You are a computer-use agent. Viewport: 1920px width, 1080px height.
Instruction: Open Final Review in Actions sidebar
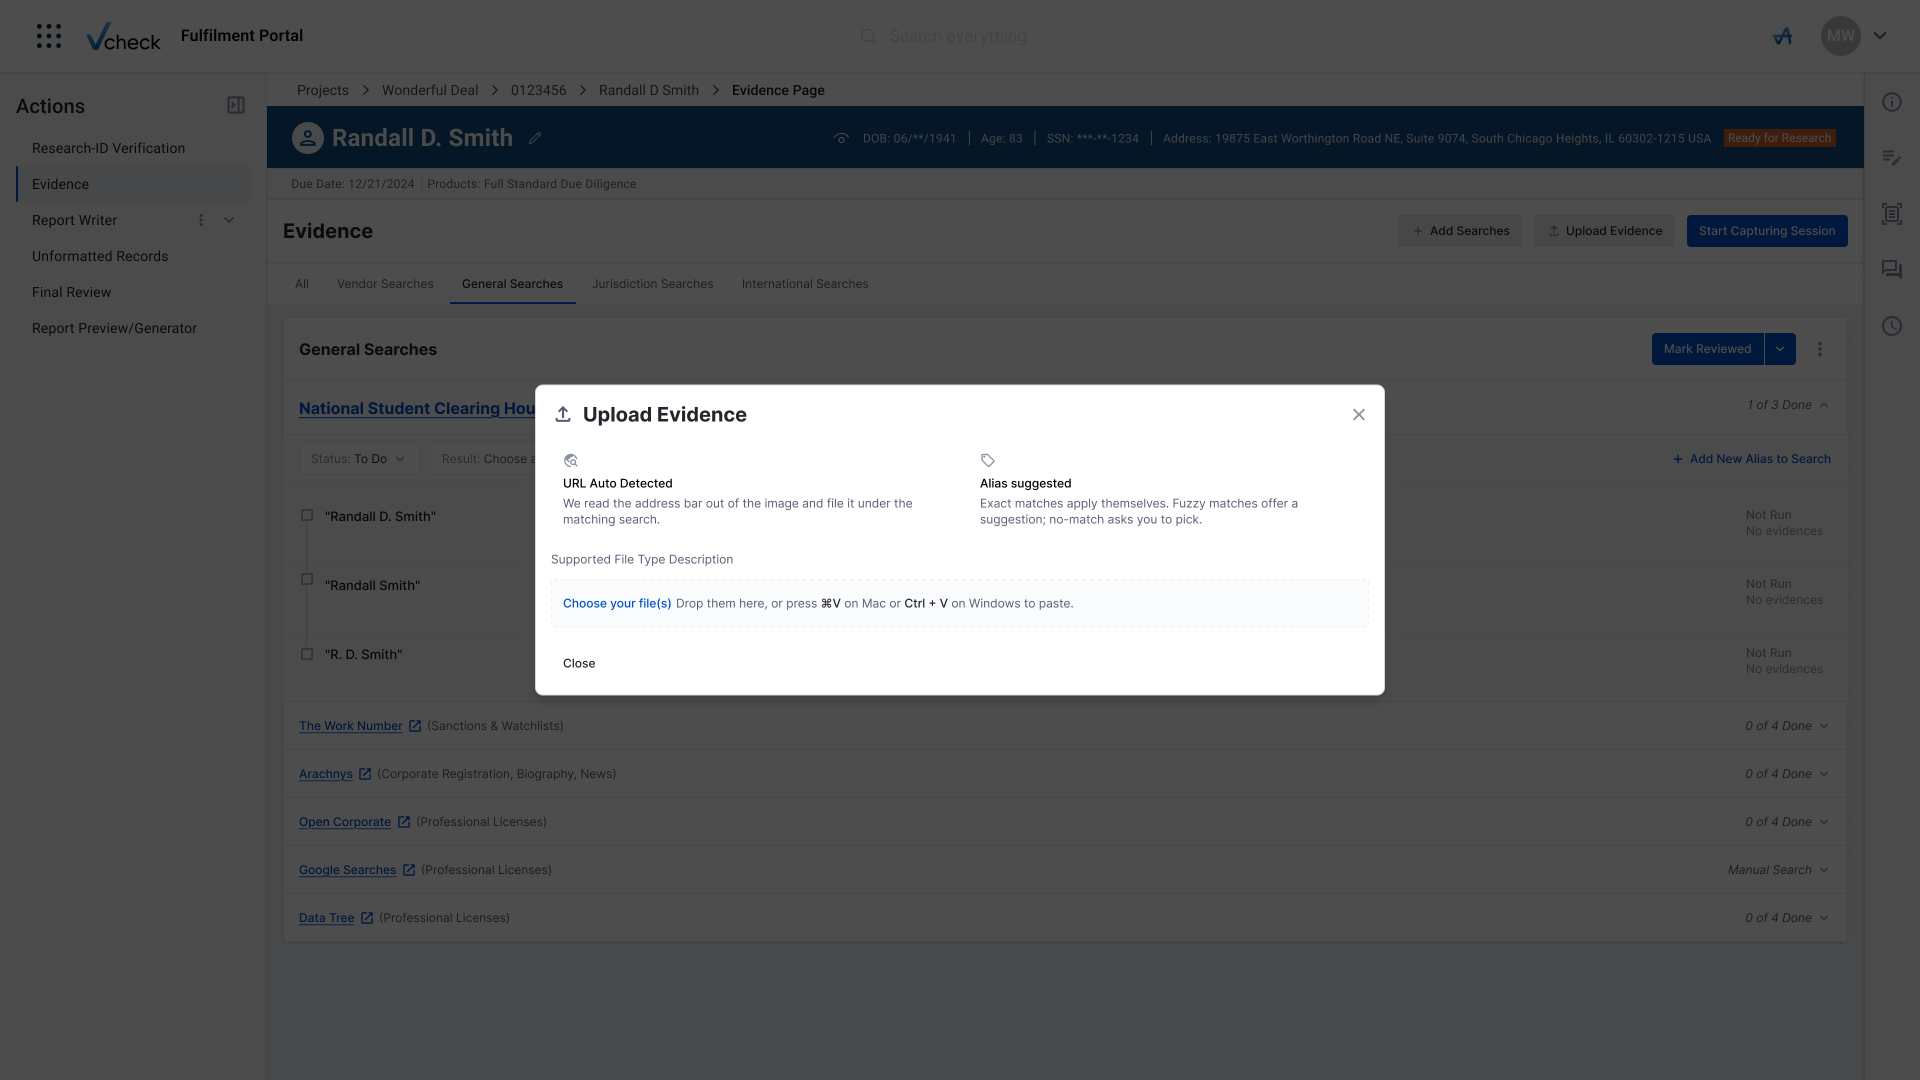(x=71, y=292)
